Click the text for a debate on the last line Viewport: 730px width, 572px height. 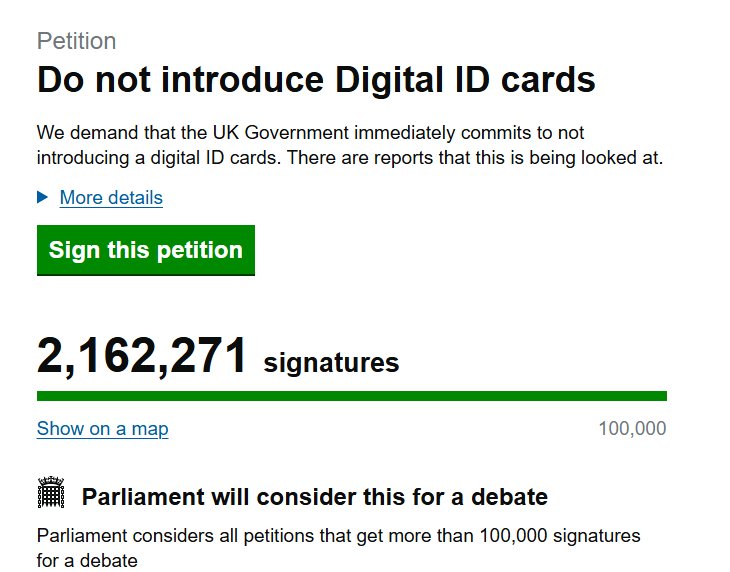tap(87, 560)
